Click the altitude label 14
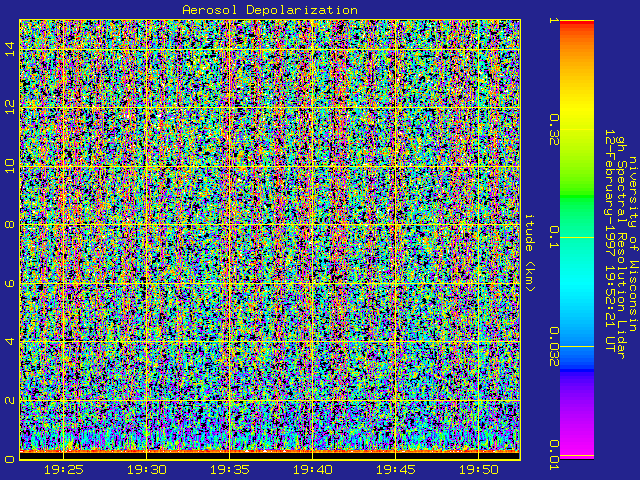640x480 pixels. [x=9, y=49]
